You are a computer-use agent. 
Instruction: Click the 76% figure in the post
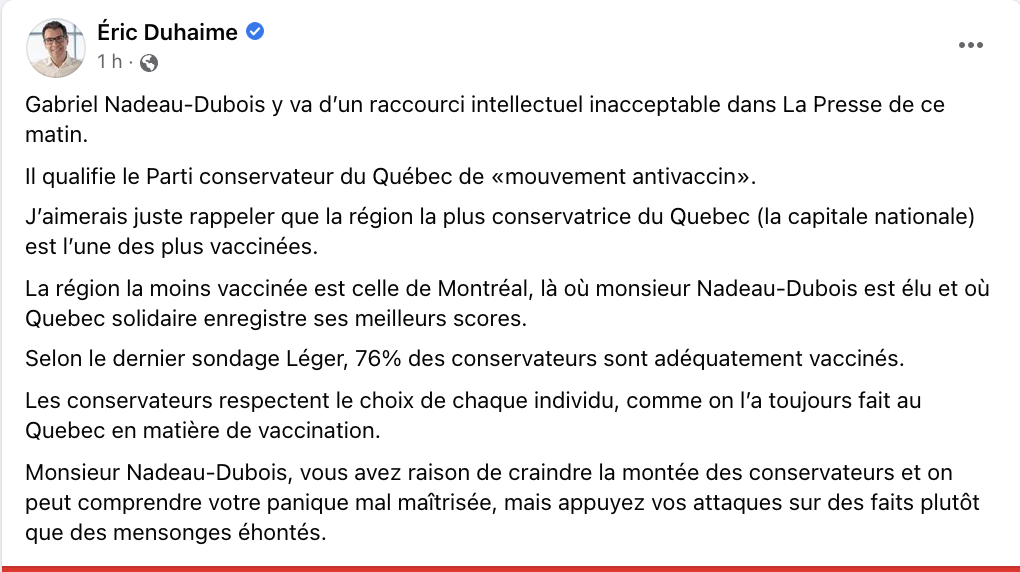click(379, 359)
